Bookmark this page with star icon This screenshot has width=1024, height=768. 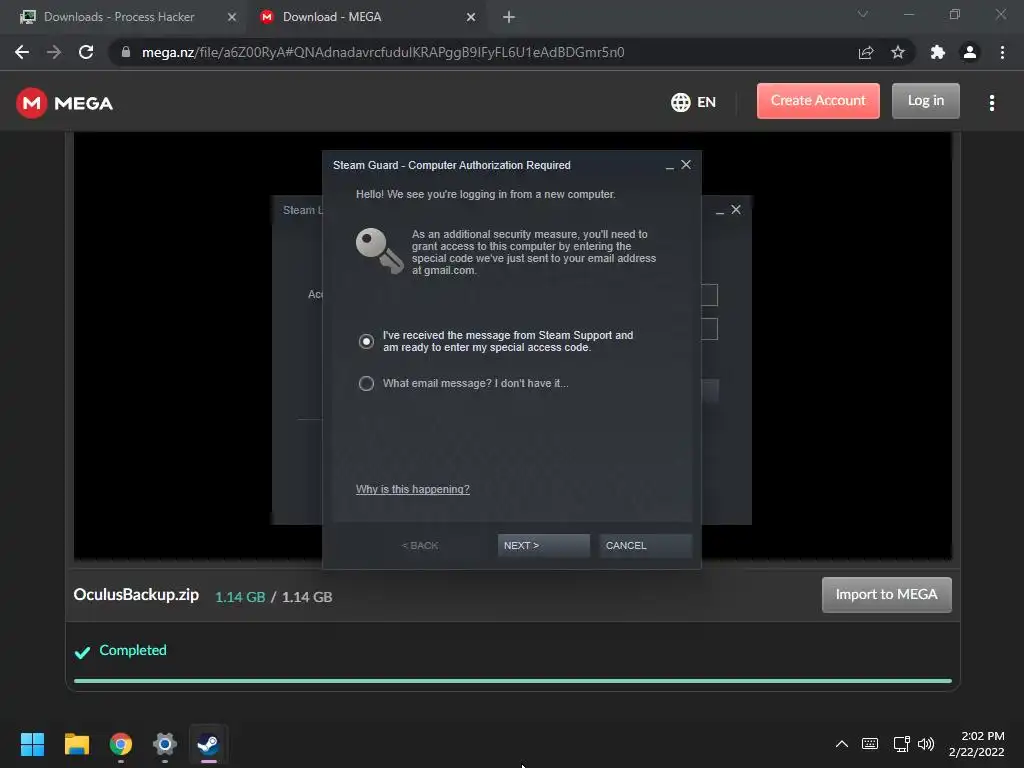click(898, 52)
